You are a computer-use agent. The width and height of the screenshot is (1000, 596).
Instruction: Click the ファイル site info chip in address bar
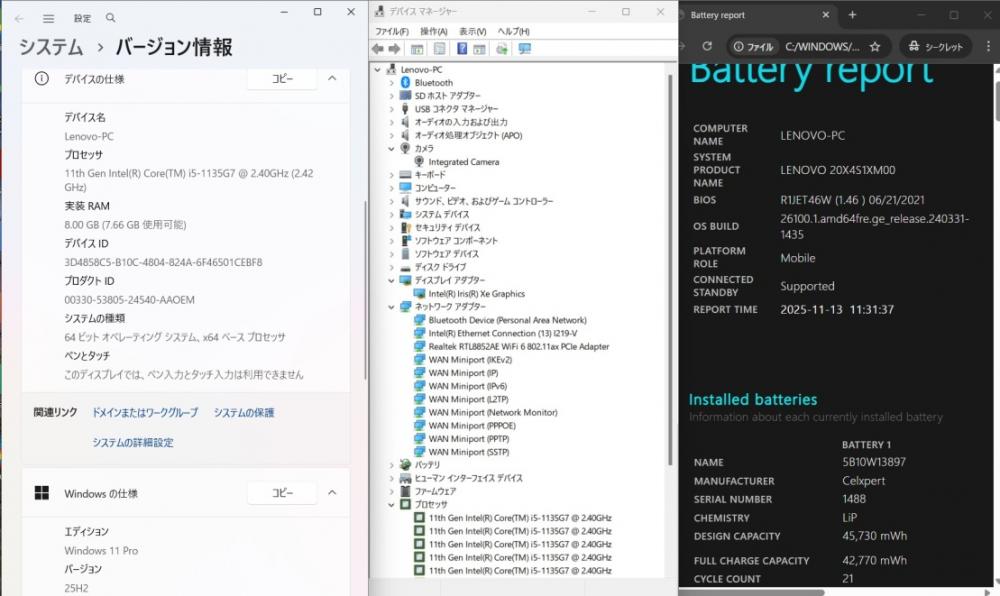[x=753, y=47]
